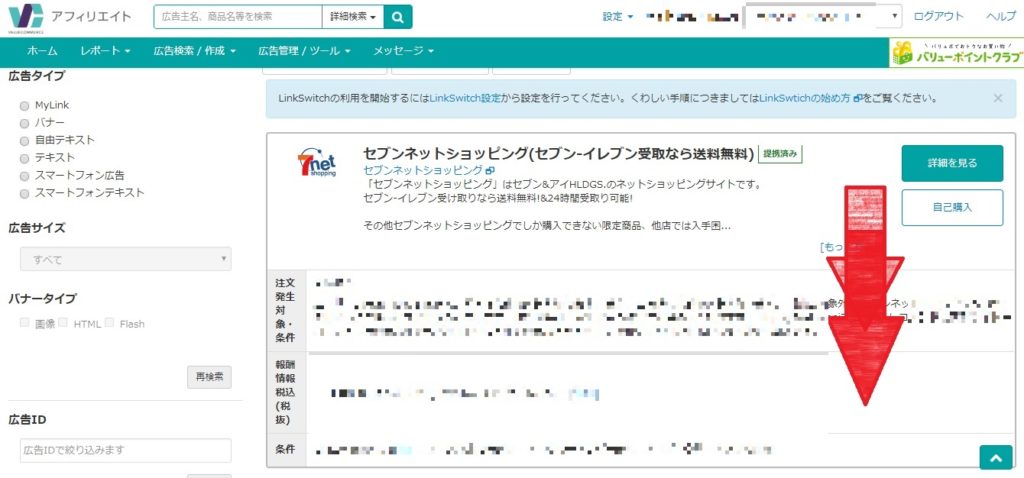This screenshot has width=1024, height=478.
Task: Open the Value Point Club banner
Action: (x=956, y=53)
